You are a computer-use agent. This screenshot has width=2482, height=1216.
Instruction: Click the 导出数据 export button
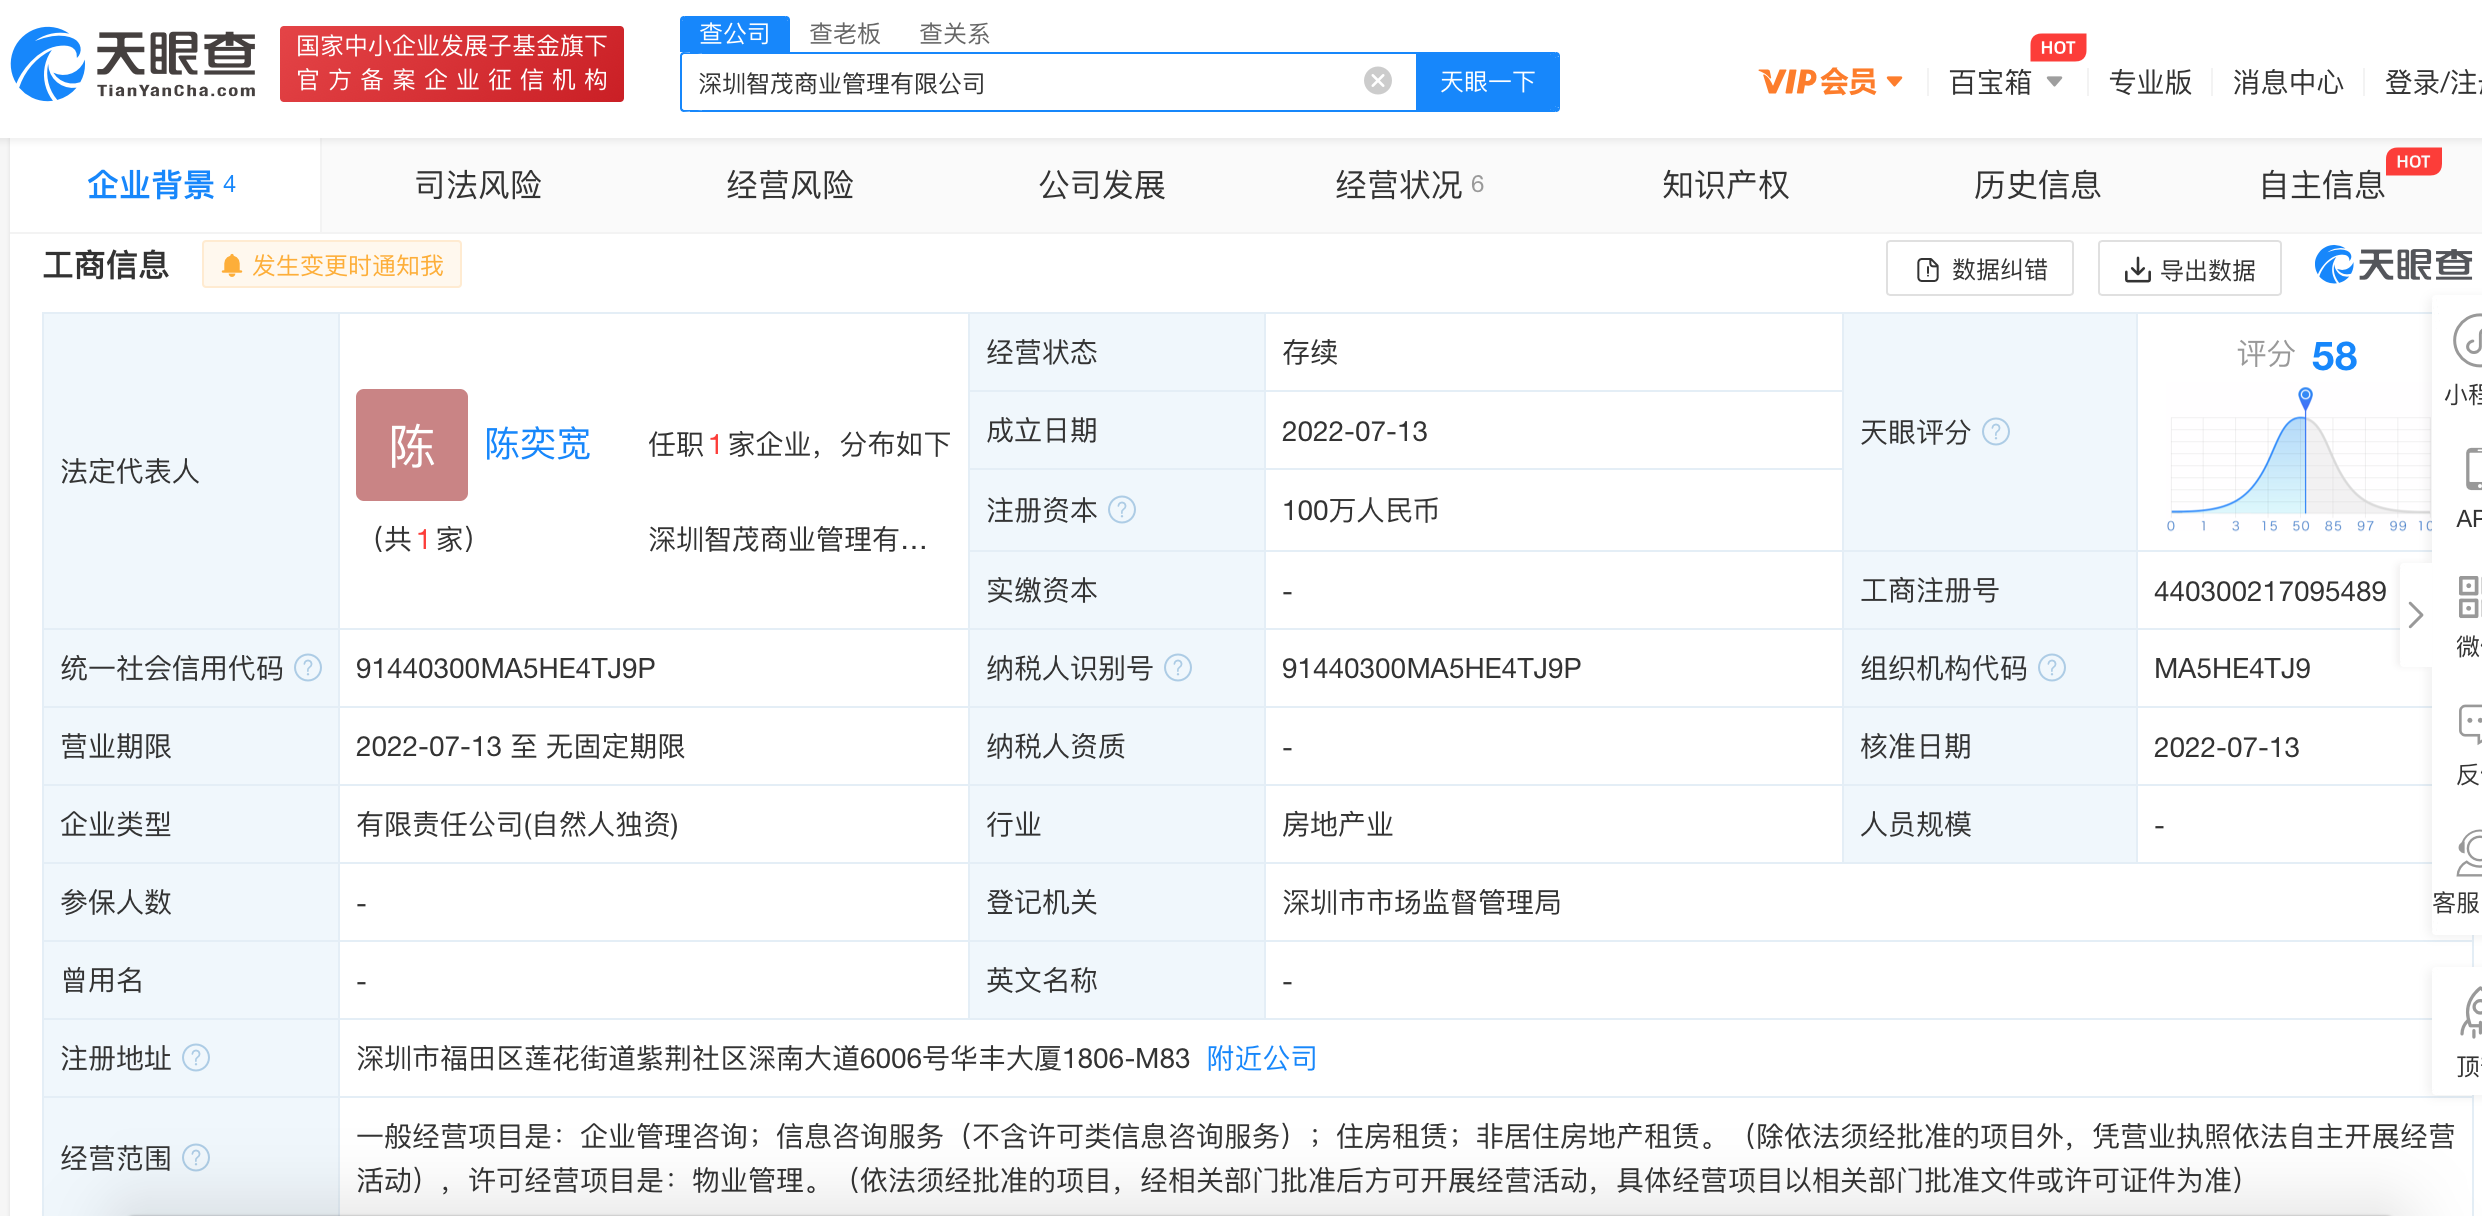click(x=2189, y=269)
